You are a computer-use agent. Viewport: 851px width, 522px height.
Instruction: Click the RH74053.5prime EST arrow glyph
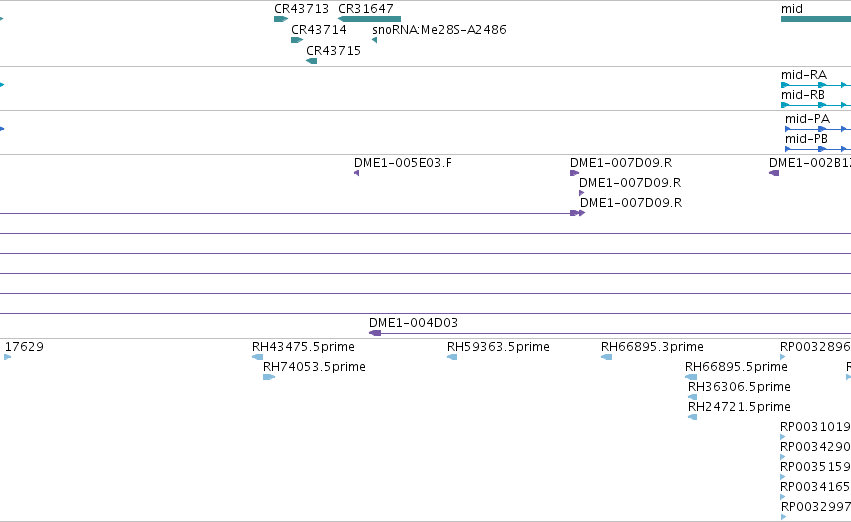click(269, 377)
